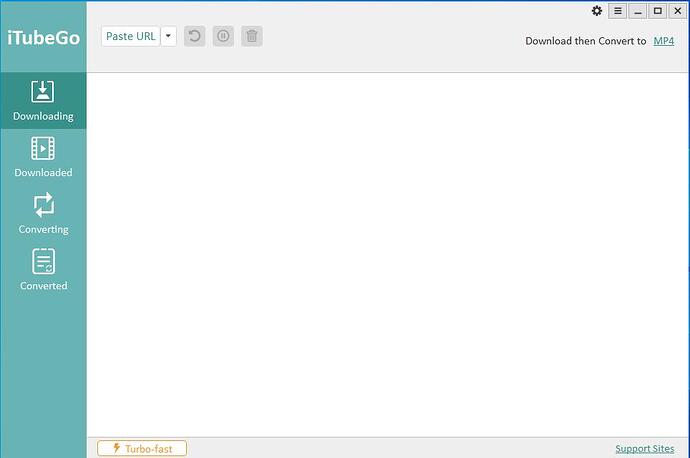The image size is (690, 458).
Task: Open the hamburger menu in title bar
Action: click(x=618, y=11)
